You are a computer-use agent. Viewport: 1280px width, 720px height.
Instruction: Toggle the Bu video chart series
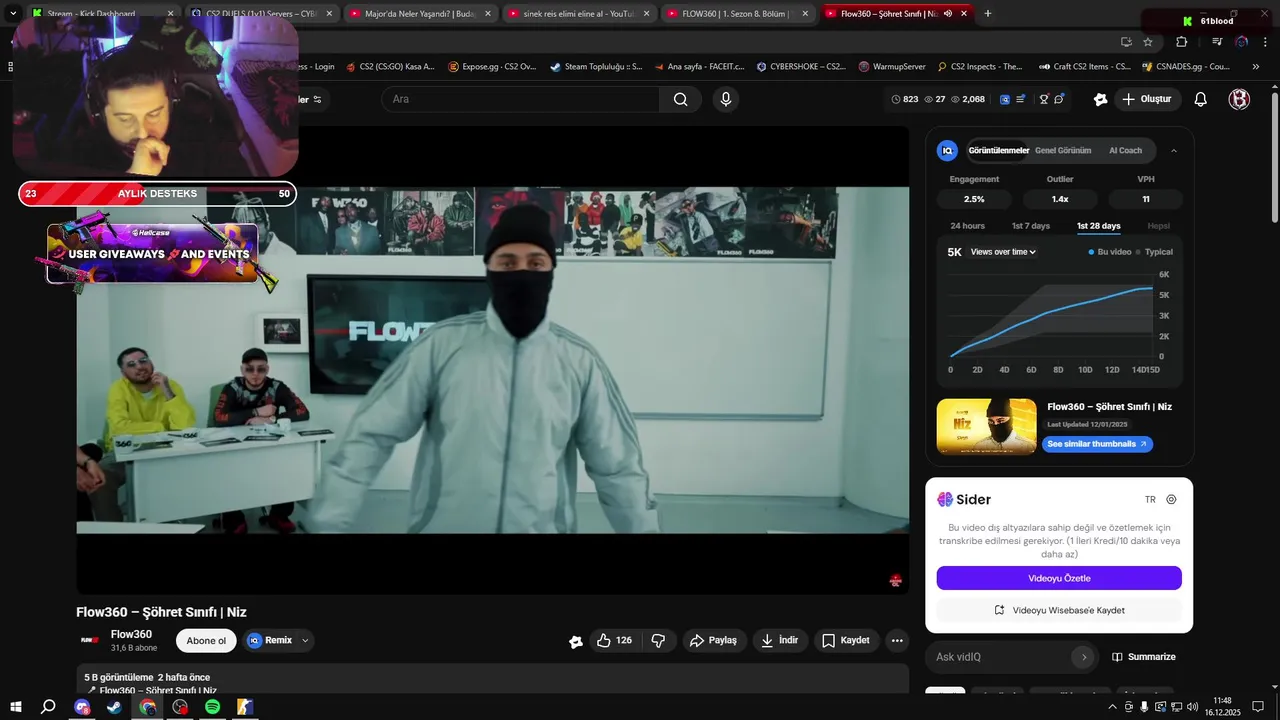[1110, 252]
